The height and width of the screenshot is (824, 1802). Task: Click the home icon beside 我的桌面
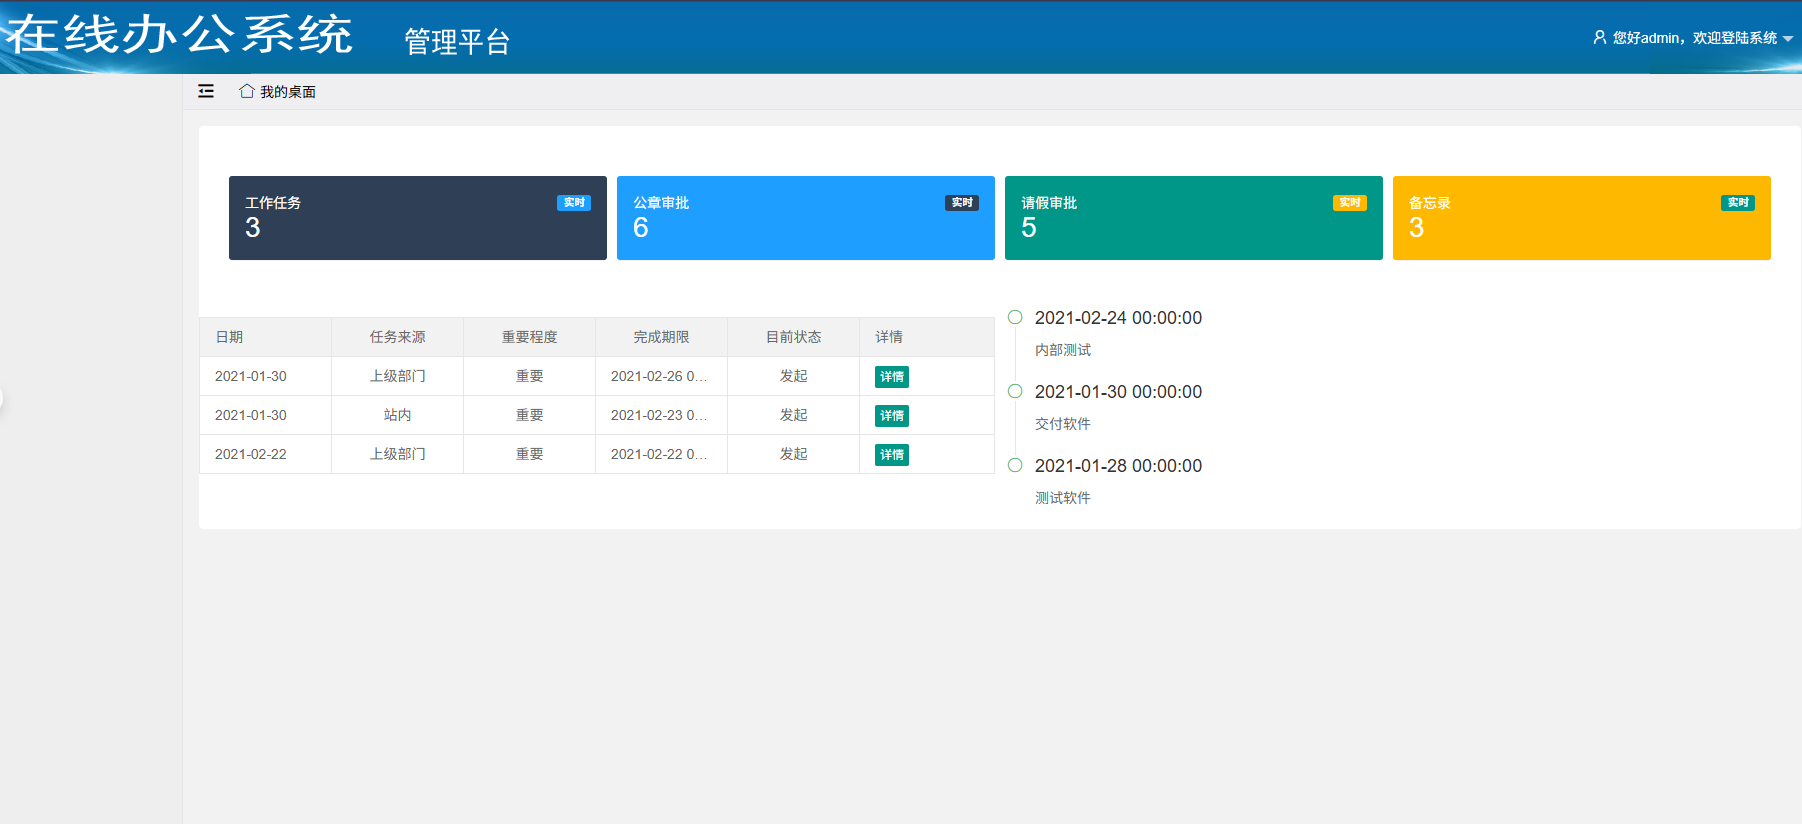[x=246, y=91]
